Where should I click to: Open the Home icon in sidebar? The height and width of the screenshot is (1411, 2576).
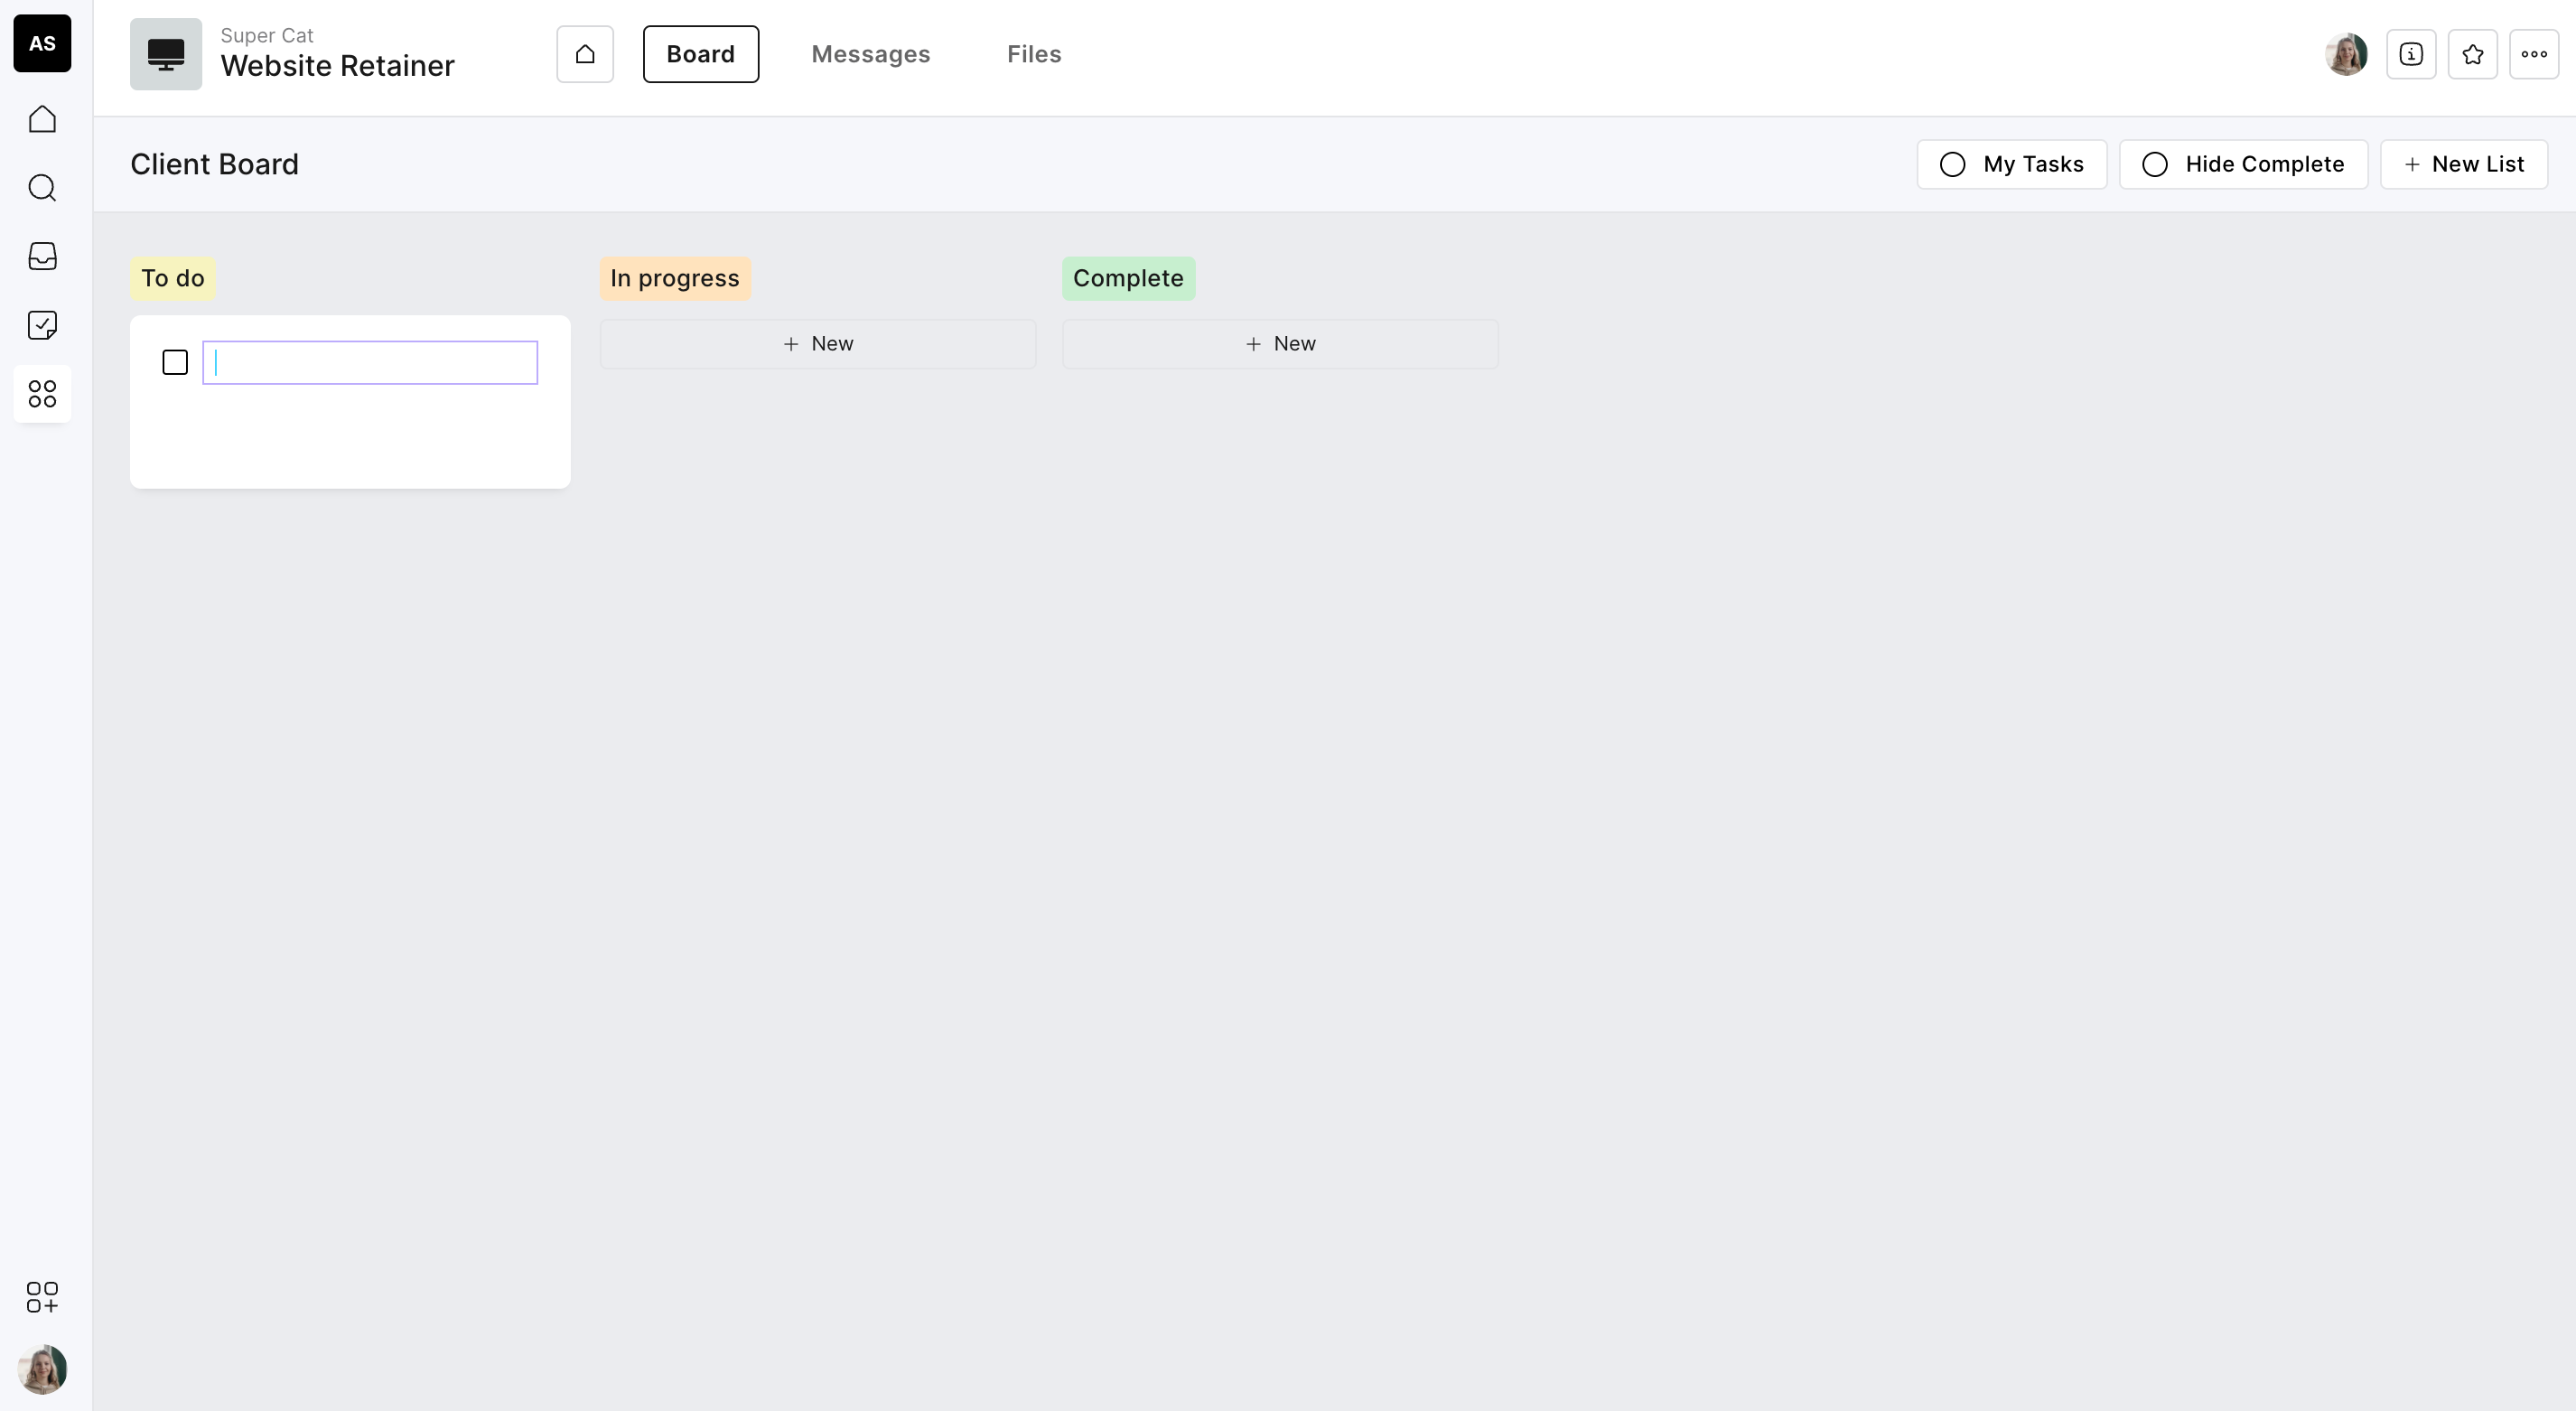tap(42, 119)
